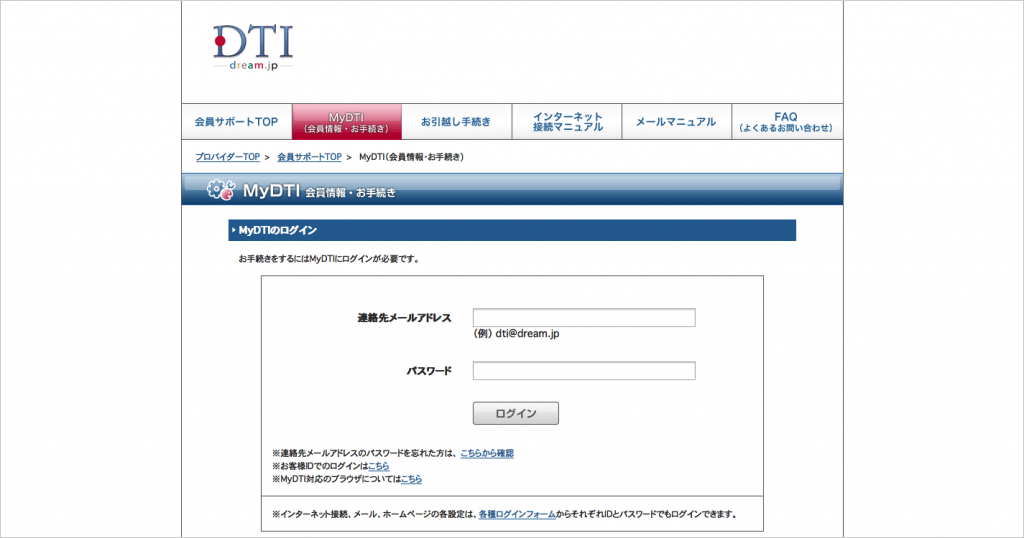
Task: Open the こちらから確認 password reminder link
Action: (x=487, y=453)
